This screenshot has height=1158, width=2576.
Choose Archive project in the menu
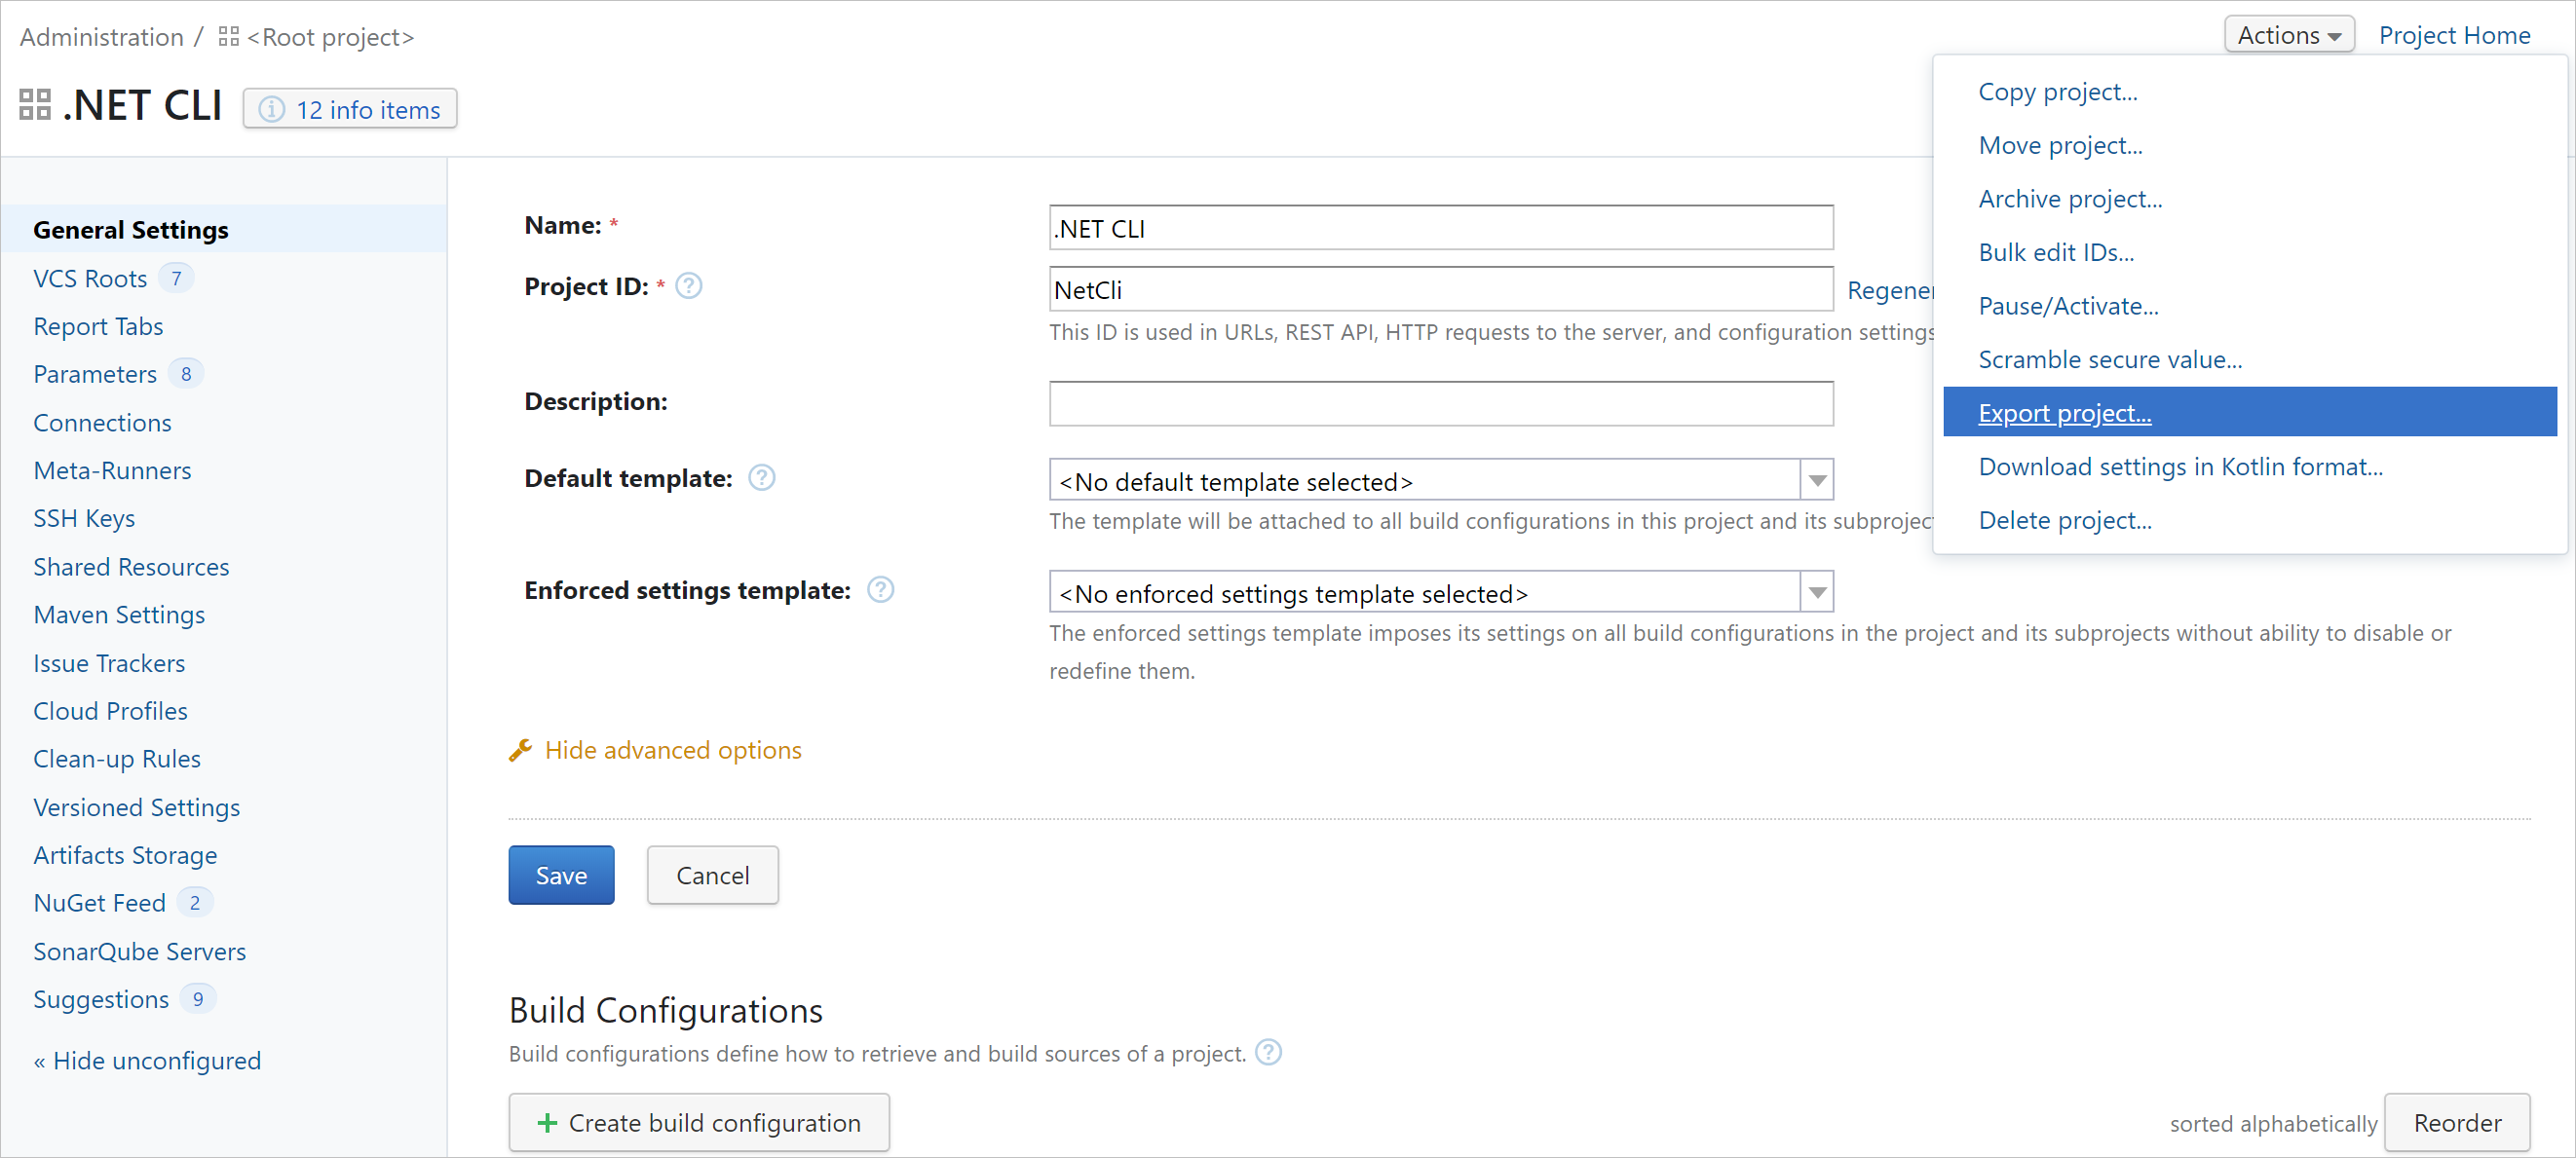(2070, 198)
